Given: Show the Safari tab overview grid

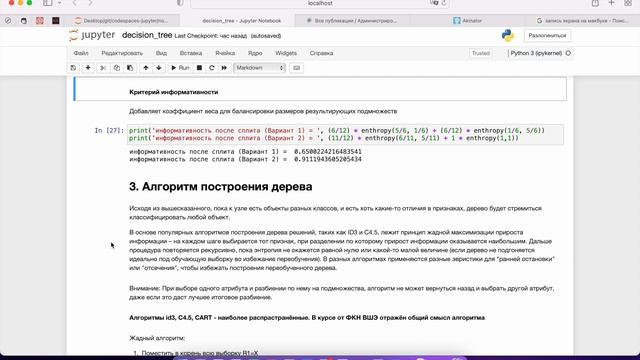Looking at the screenshot, I should click(x=628, y=3).
